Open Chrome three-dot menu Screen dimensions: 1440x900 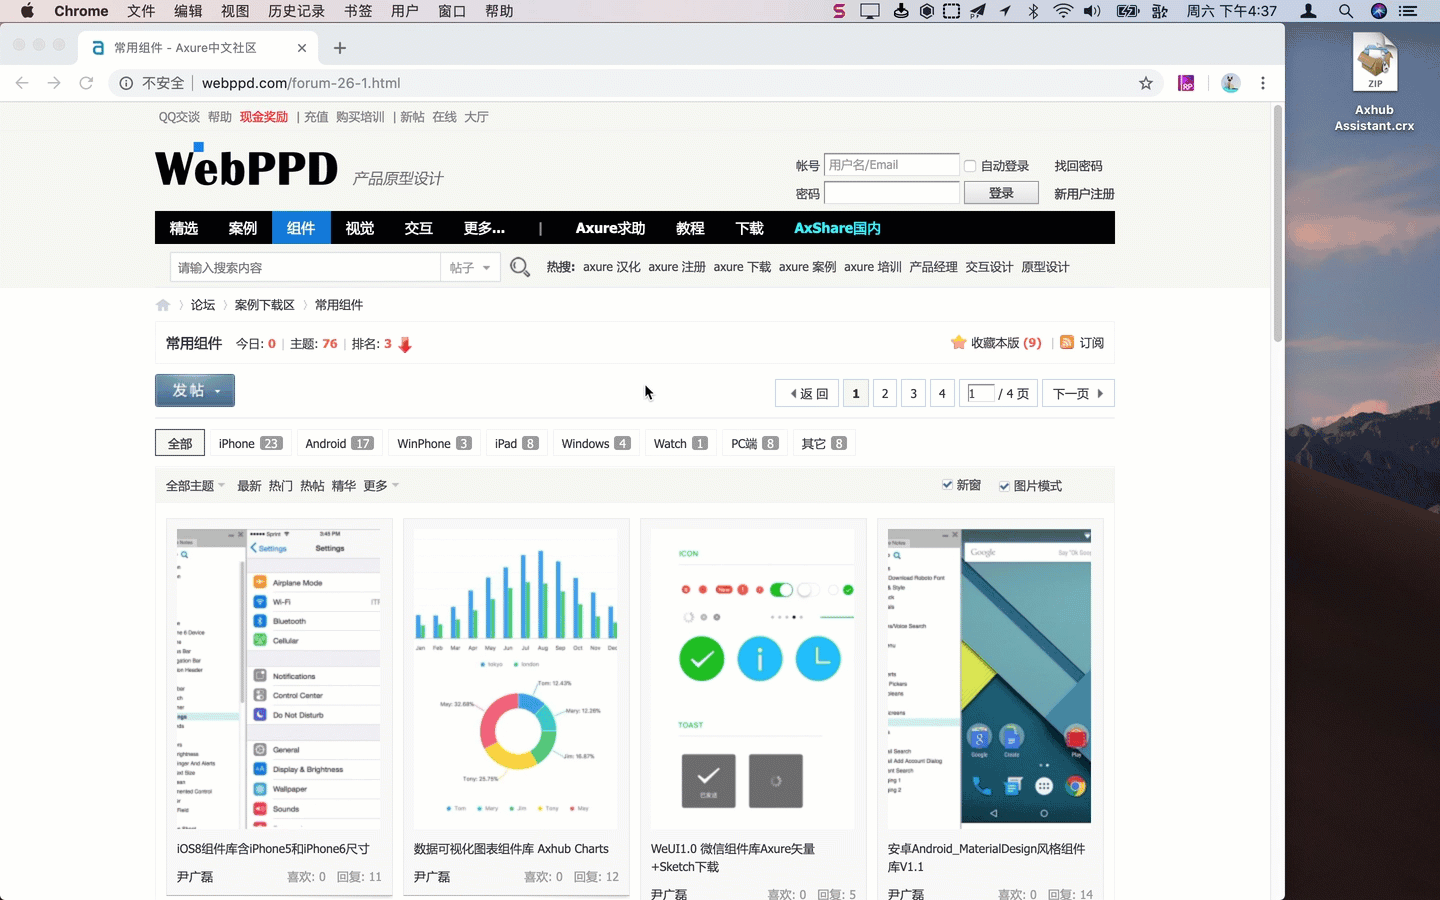point(1263,83)
